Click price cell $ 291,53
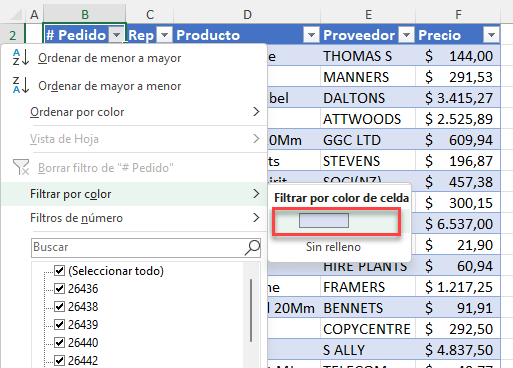Image resolution: width=513 pixels, height=368 pixels. (458, 77)
